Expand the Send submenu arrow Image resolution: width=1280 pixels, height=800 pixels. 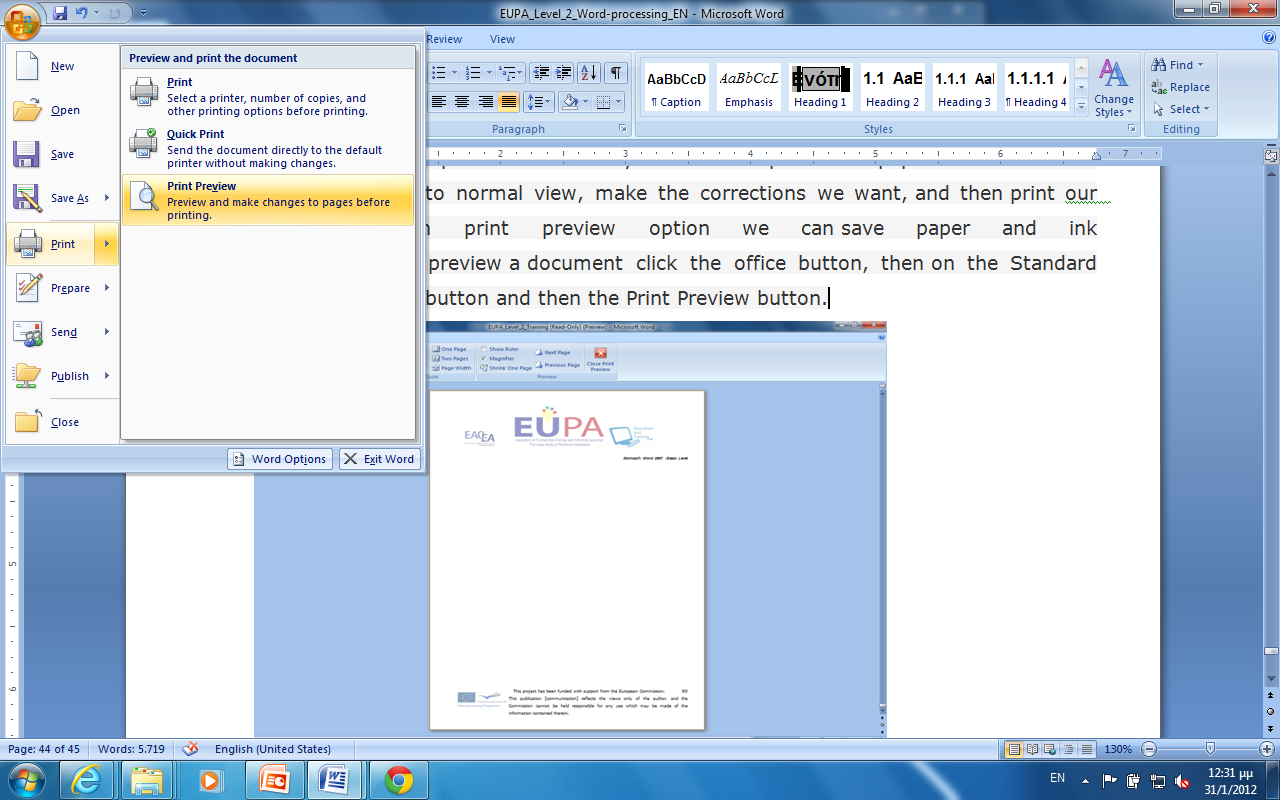tap(107, 332)
